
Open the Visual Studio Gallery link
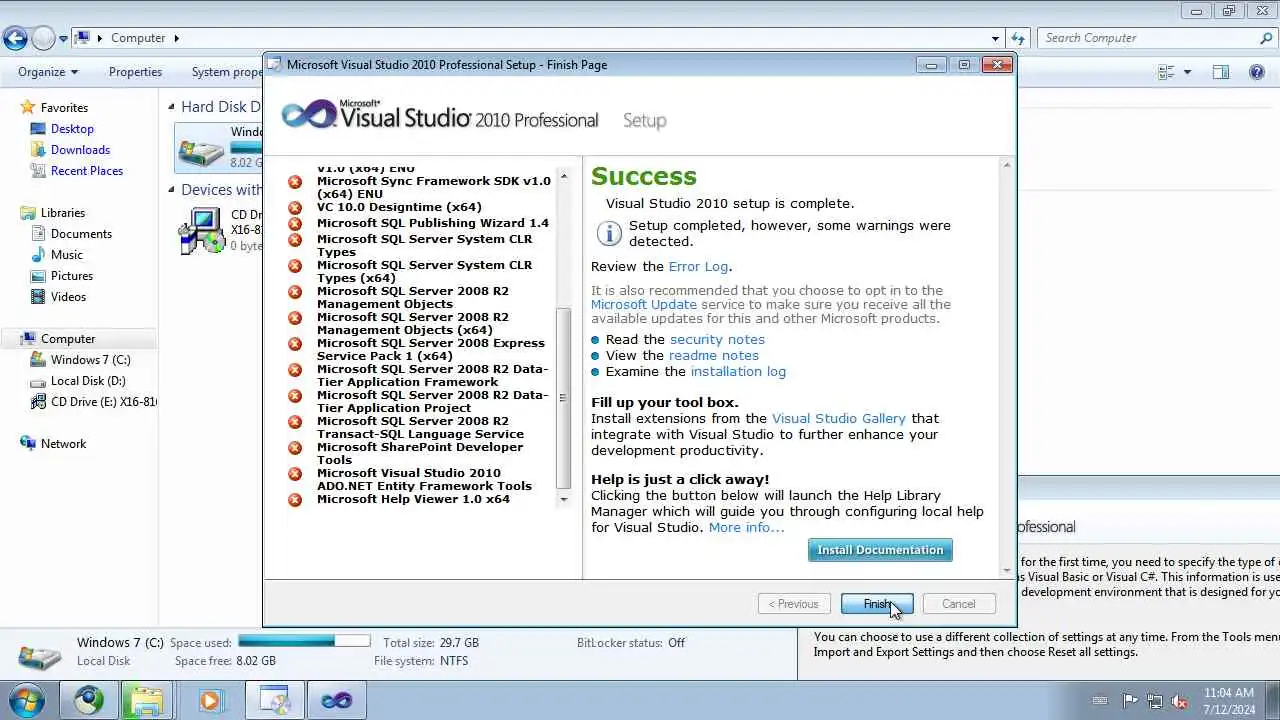click(839, 418)
